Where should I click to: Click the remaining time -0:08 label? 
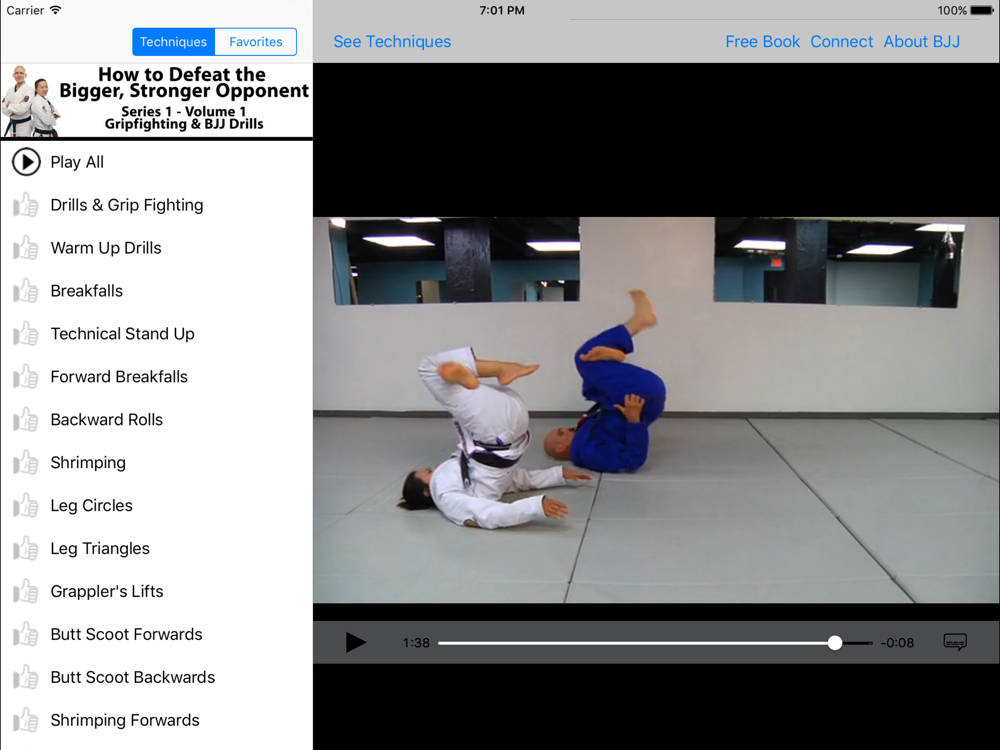[897, 643]
